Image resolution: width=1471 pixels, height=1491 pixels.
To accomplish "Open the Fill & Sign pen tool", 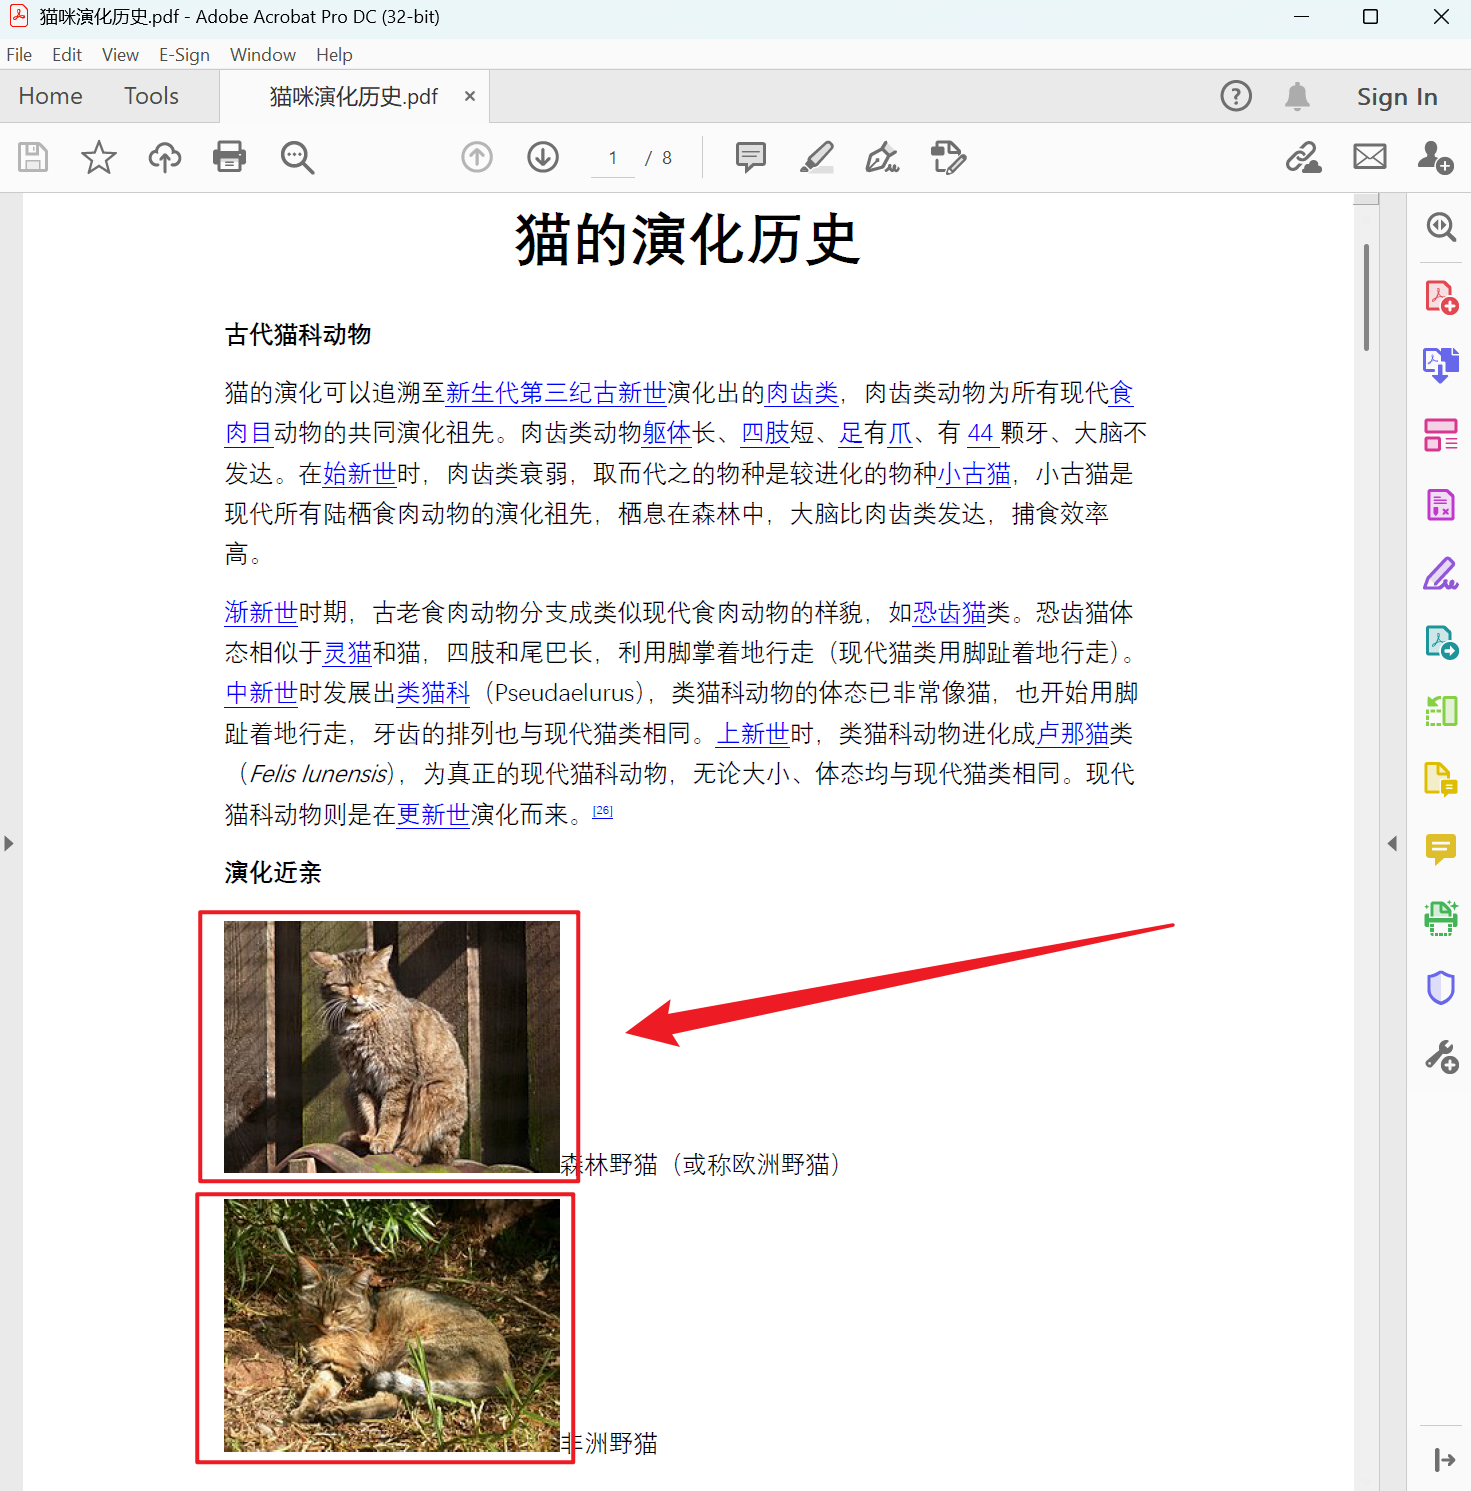I will 881,157.
